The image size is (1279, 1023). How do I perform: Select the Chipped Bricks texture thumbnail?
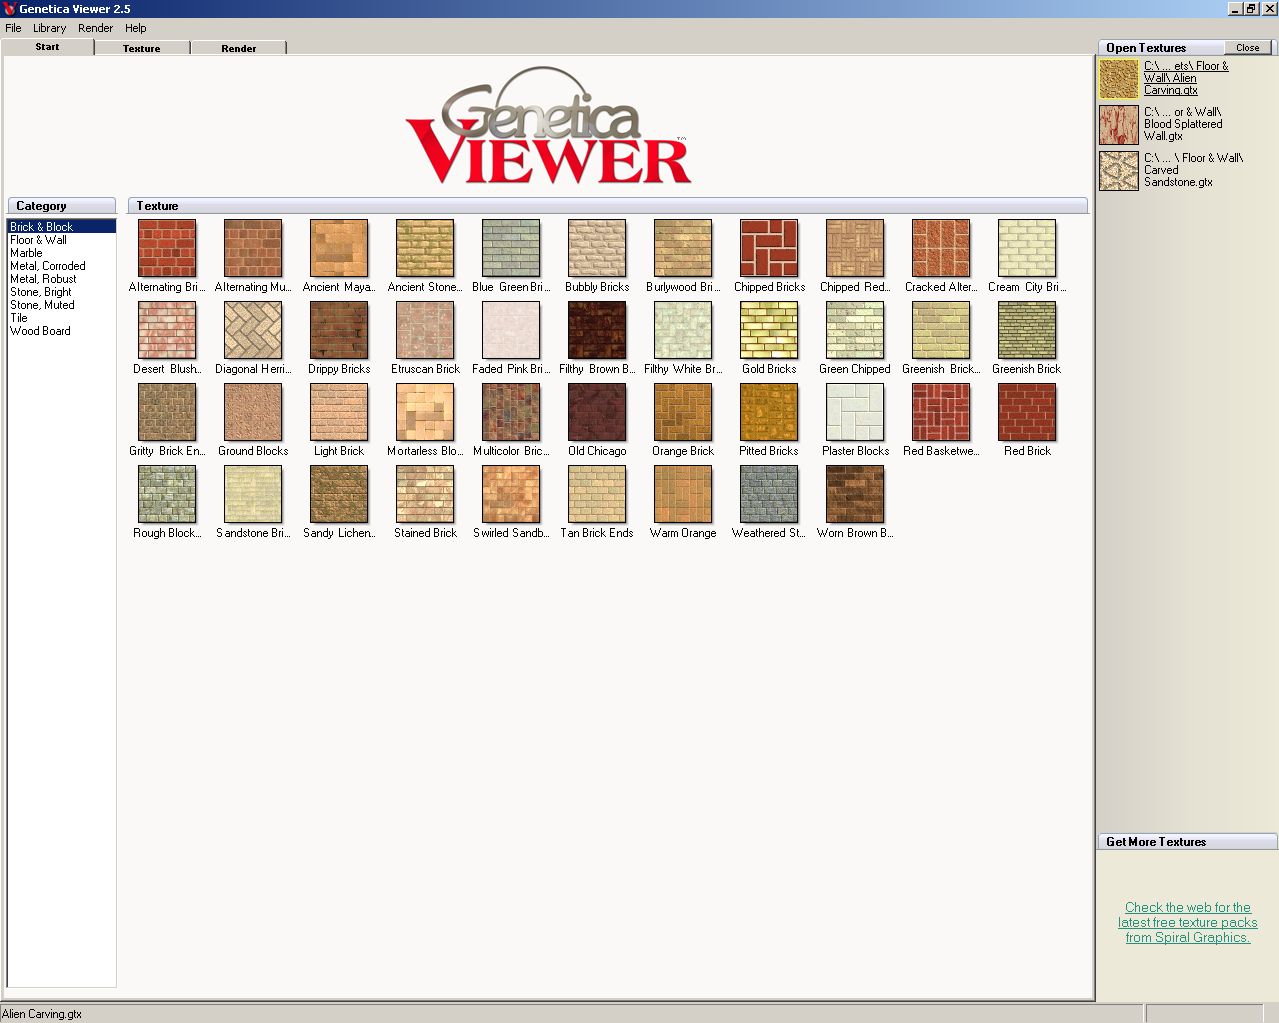pyautogui.click(x=769, y=248)
